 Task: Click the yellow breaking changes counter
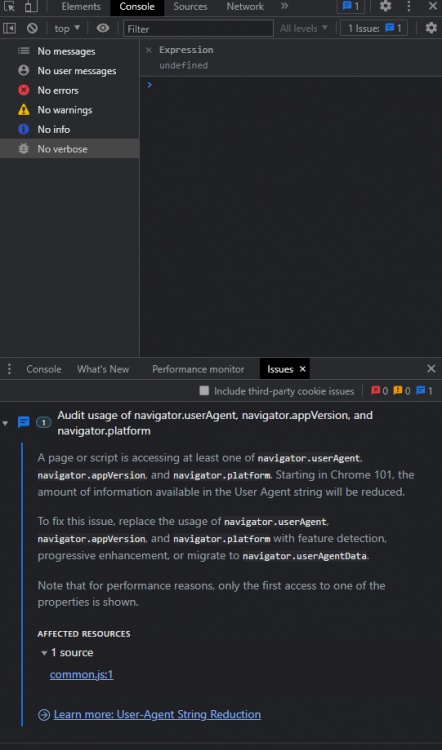point(402,391)
